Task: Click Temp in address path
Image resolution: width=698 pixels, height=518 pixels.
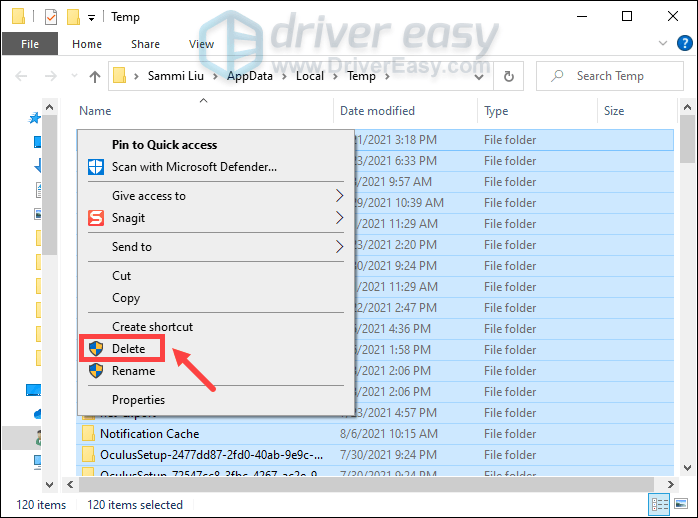Action: [x=361, y=76]
